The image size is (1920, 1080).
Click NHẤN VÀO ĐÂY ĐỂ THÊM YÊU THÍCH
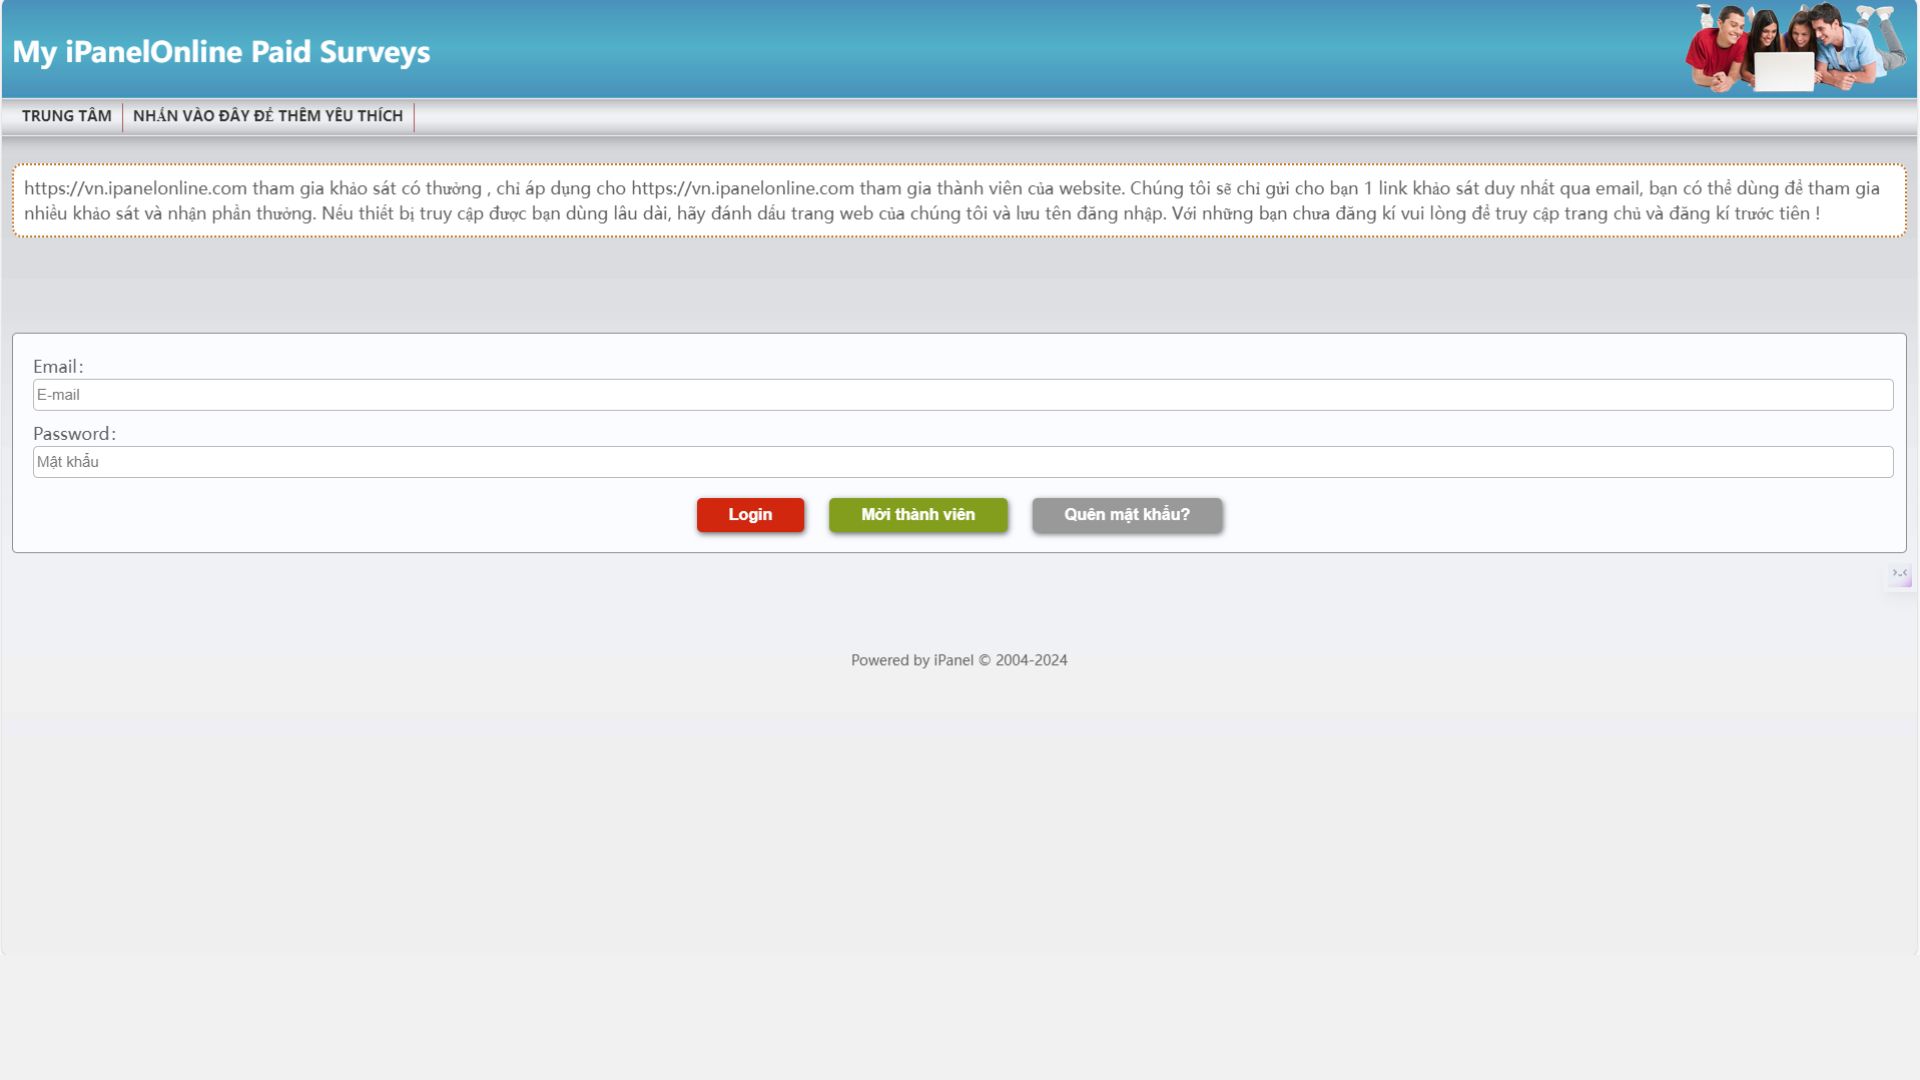click(x=268, y=116)
